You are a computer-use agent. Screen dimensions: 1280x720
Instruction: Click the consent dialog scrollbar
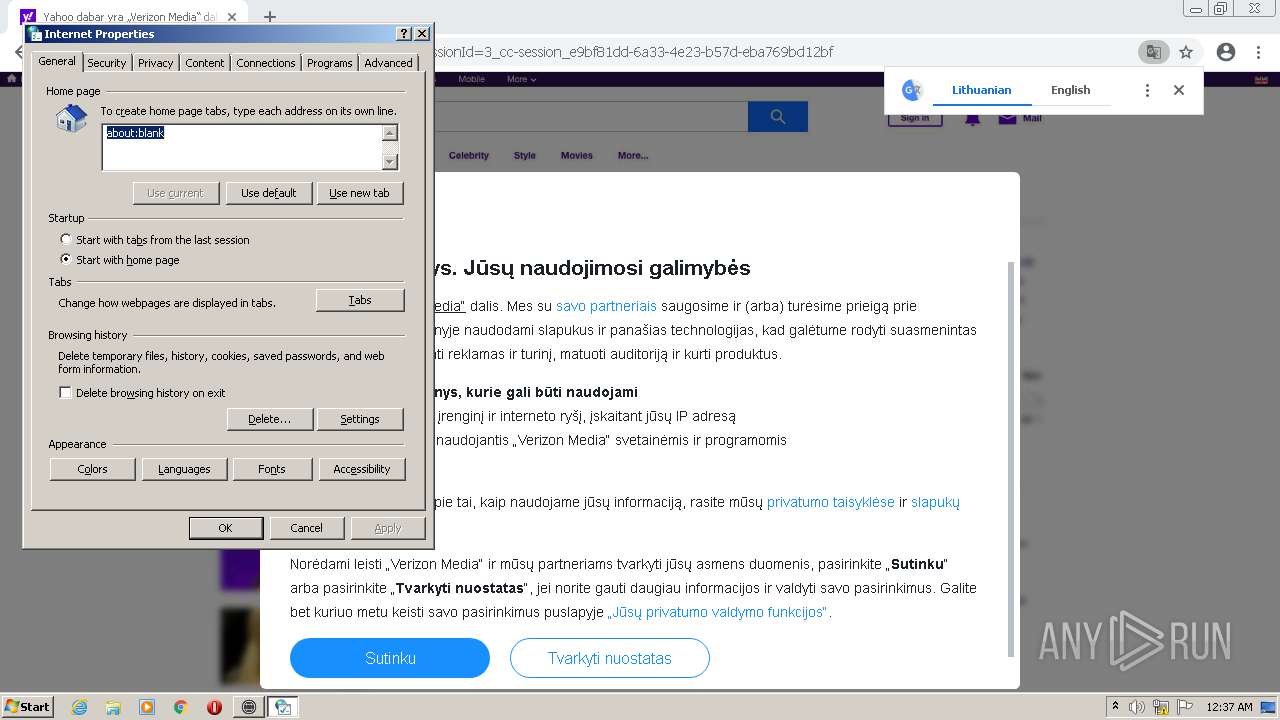[x=1011, y=458]
